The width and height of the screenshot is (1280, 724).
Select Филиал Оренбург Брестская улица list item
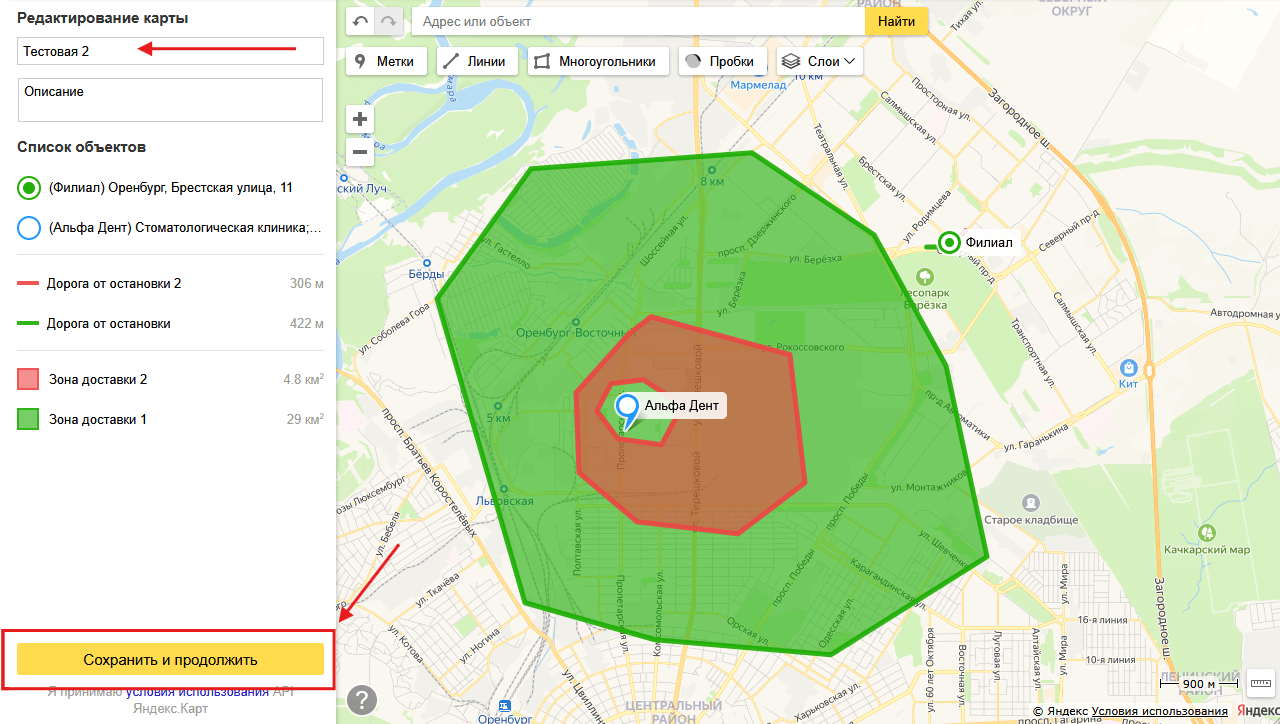169,187
